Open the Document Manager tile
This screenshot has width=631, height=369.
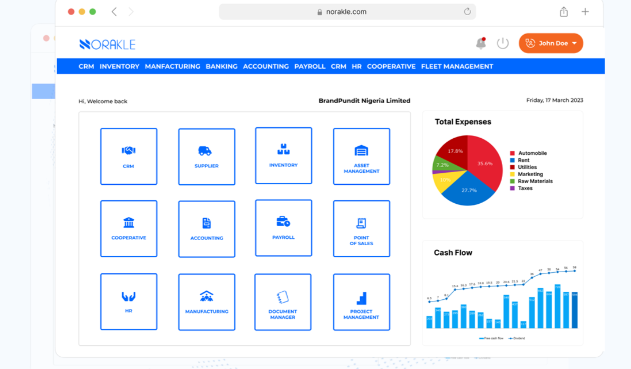283,302
